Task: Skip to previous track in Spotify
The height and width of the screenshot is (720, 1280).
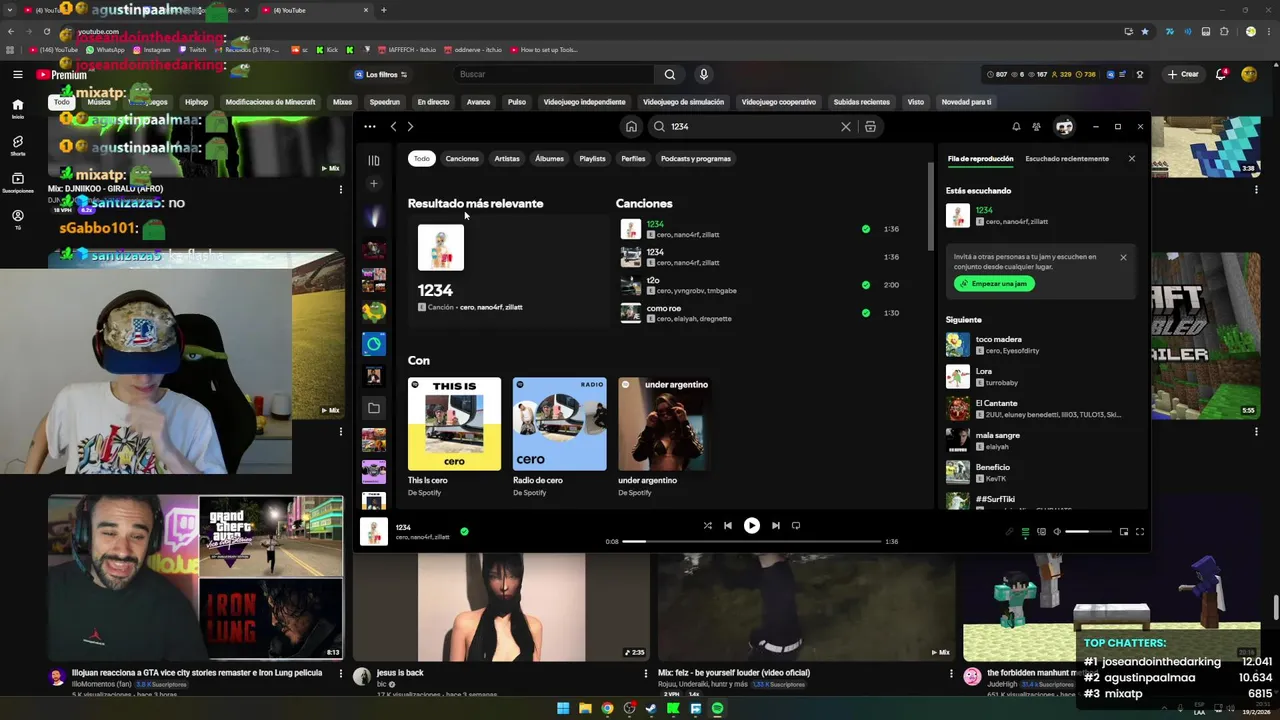Action: click(728, 525)
